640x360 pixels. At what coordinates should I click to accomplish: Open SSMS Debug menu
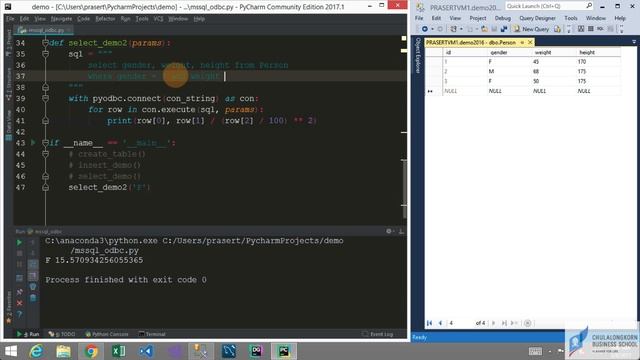click(502, 18)
